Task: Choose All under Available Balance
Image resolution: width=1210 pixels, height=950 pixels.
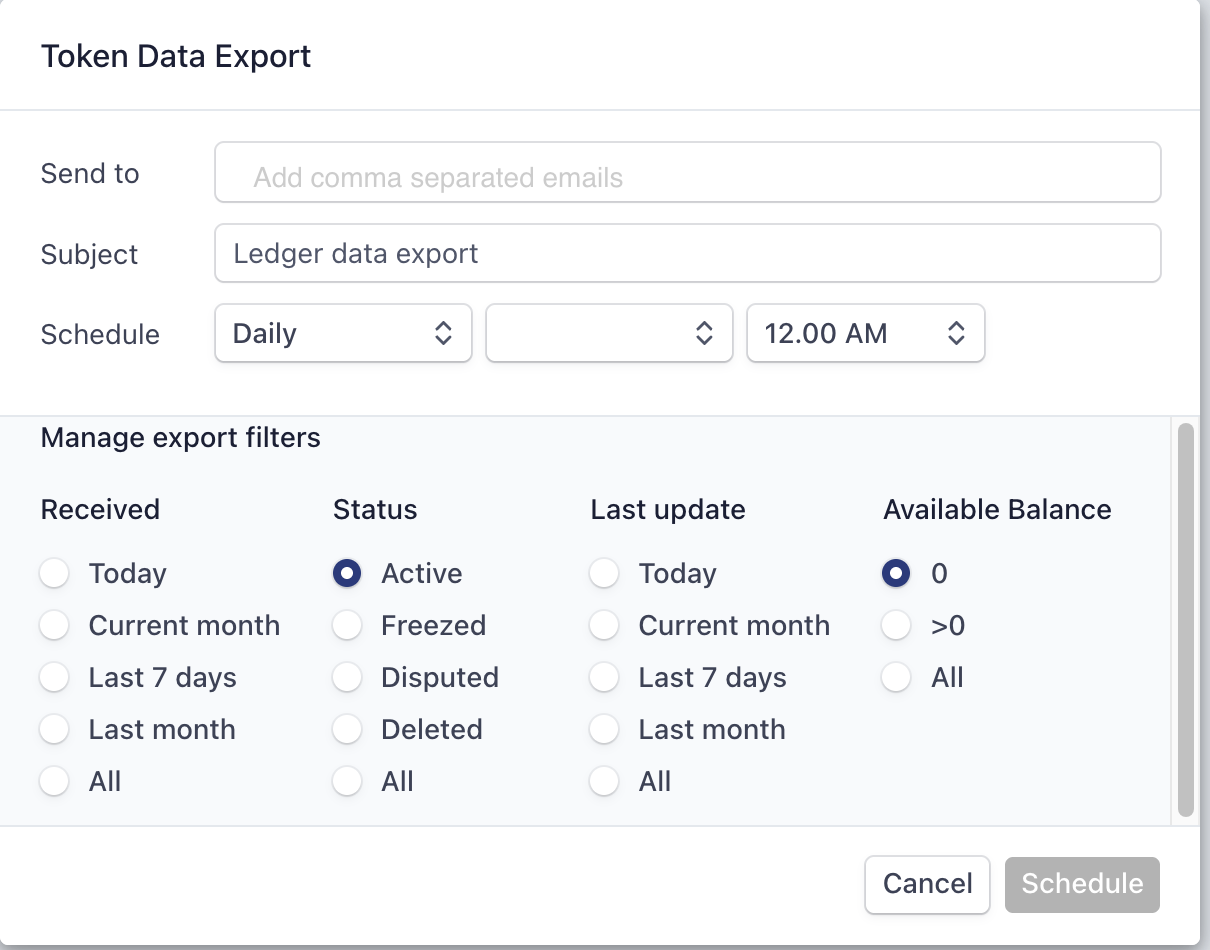Action: (x=896, y=678)
